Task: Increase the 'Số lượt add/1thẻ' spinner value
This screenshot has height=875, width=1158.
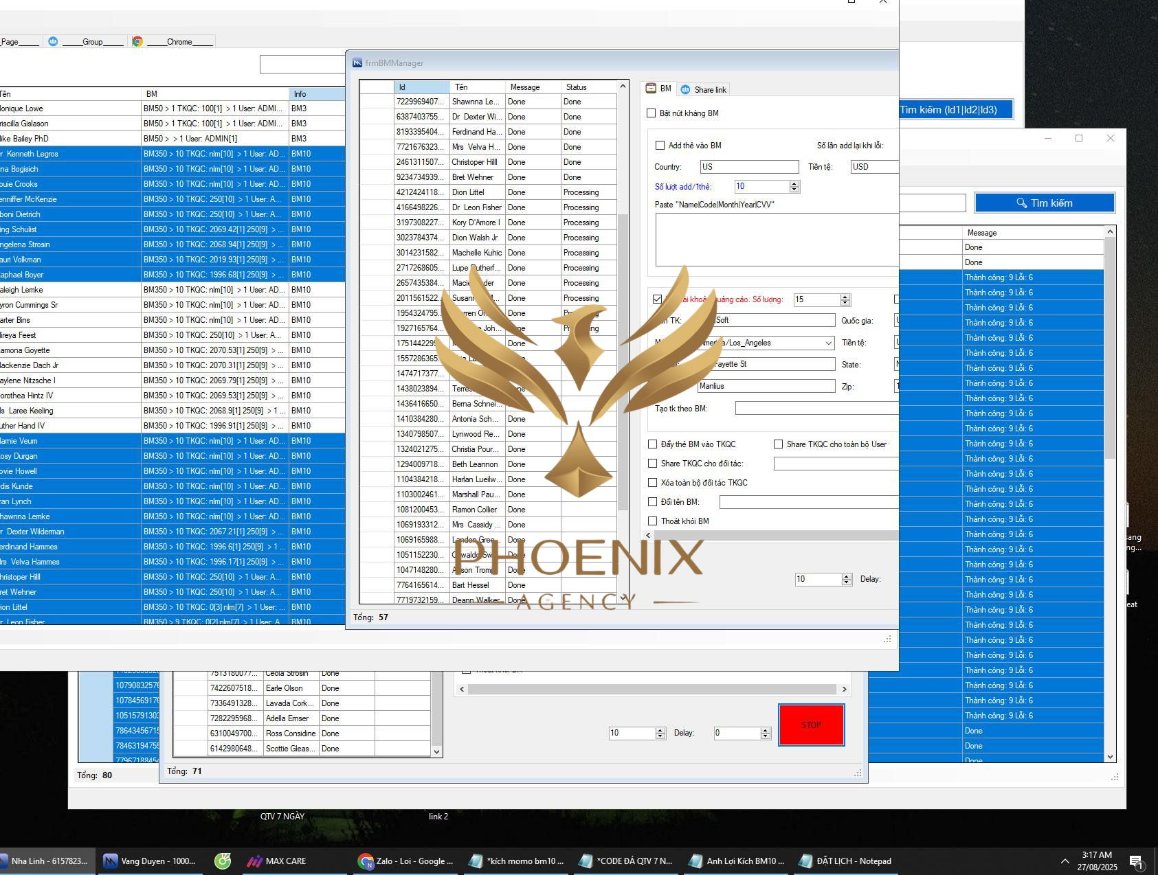Action: point(795,184)
